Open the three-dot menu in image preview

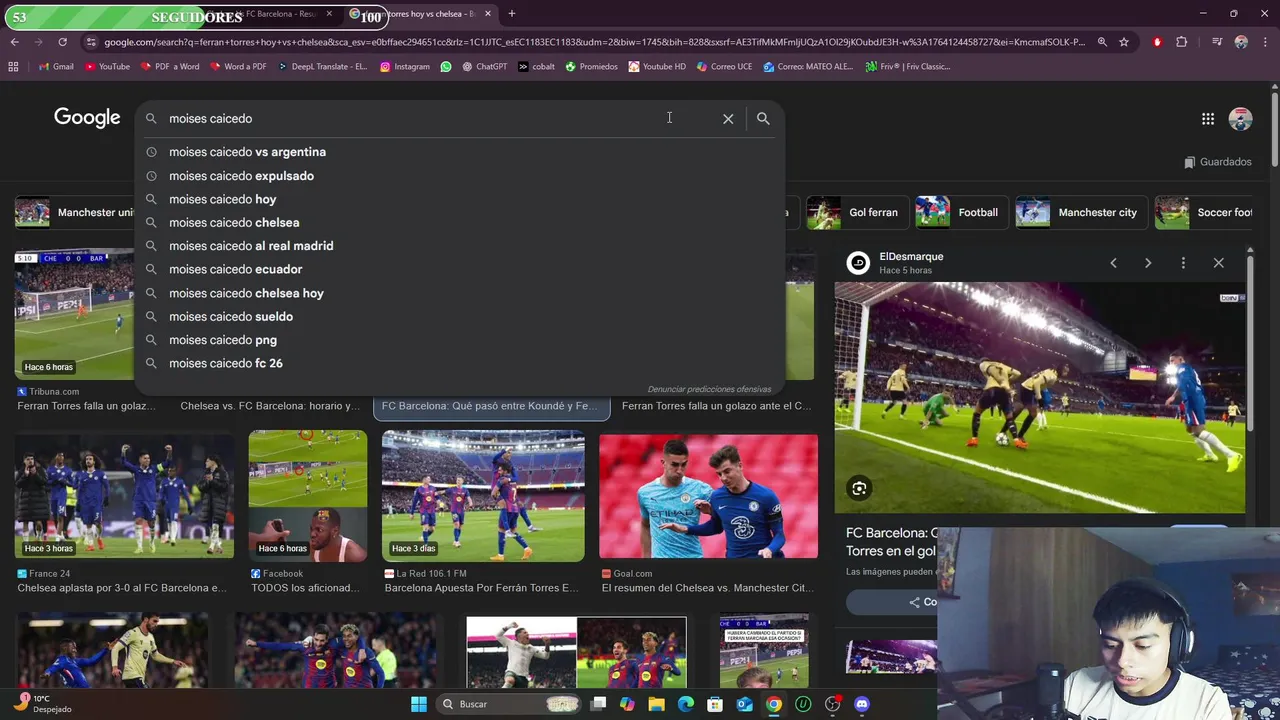point(1183,263)
